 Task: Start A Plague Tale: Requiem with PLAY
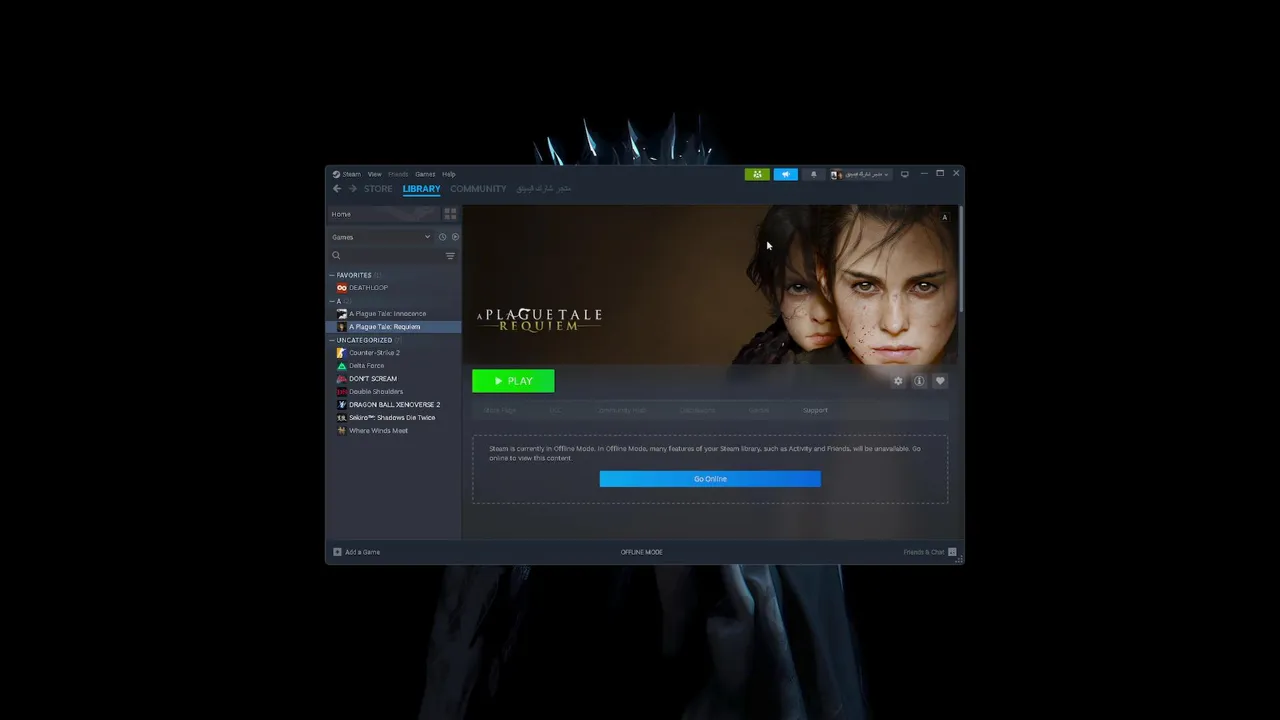(x=513, y=381)
